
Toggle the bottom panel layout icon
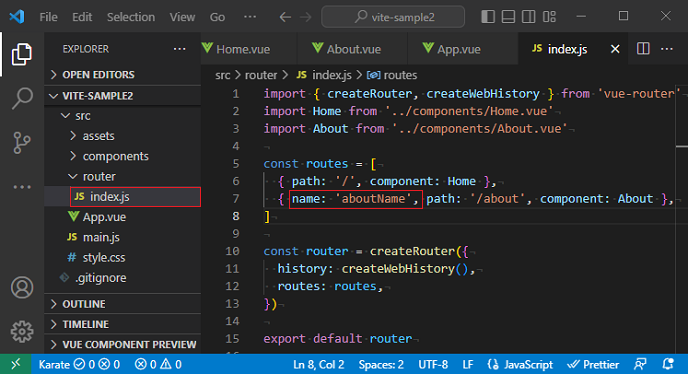[508, 17]
